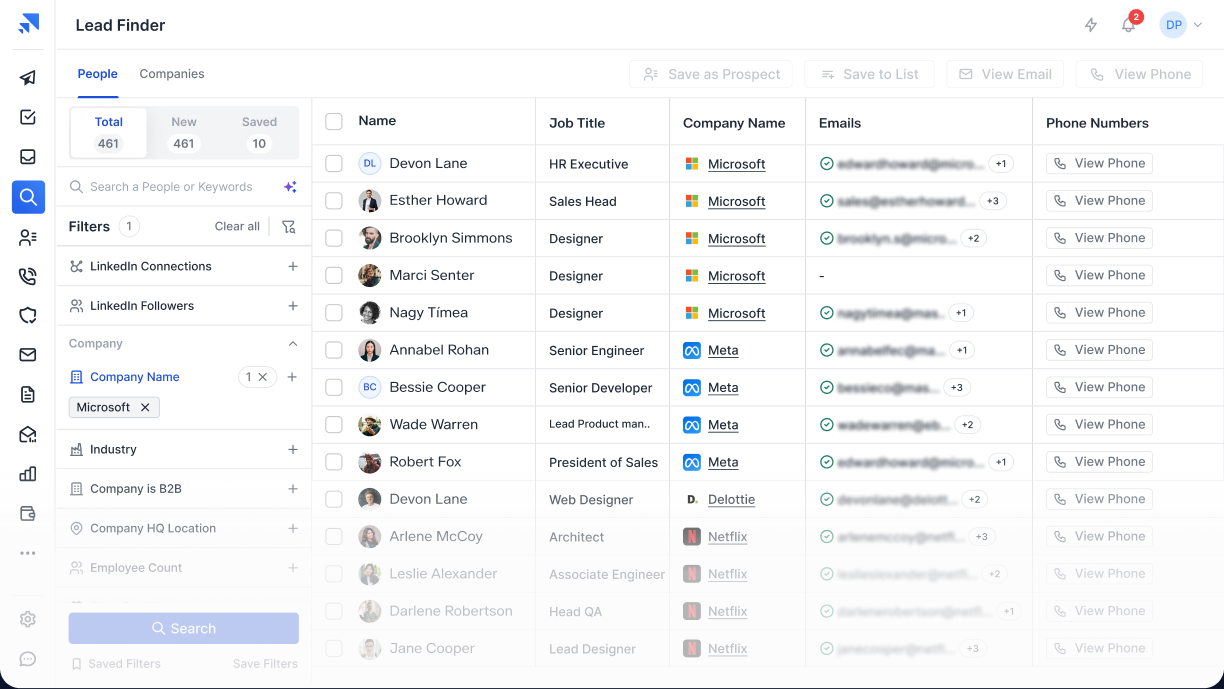This screenshot has height=689, width=1224.
Task: Check the box for Marci Senter
Action: 334,275
